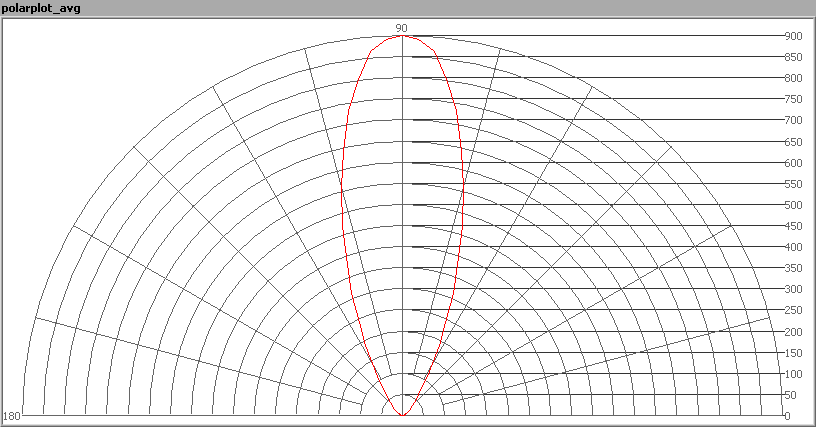Select the 400 scale label
This screenshot has height=427, width=816.
(793, 247)
